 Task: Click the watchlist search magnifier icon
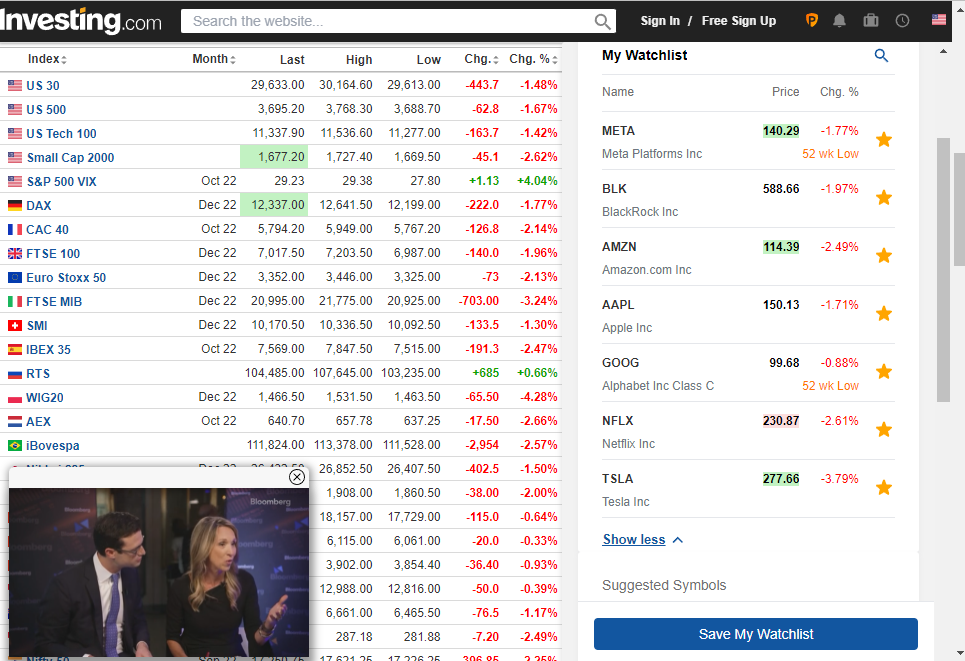point(881,56)
